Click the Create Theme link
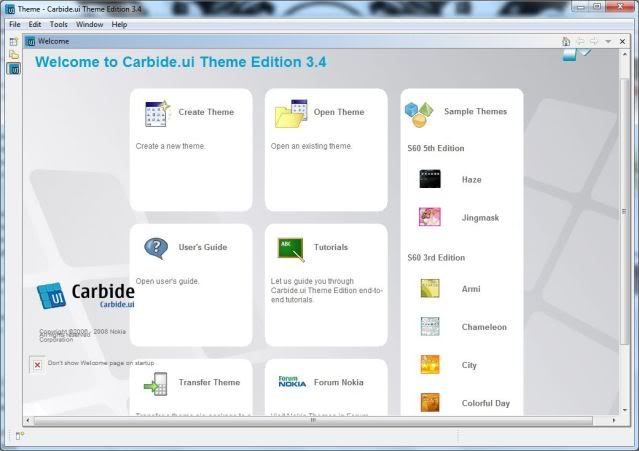Image resolution: width=639 pixels, height=451 pixels. coord(206,112)
